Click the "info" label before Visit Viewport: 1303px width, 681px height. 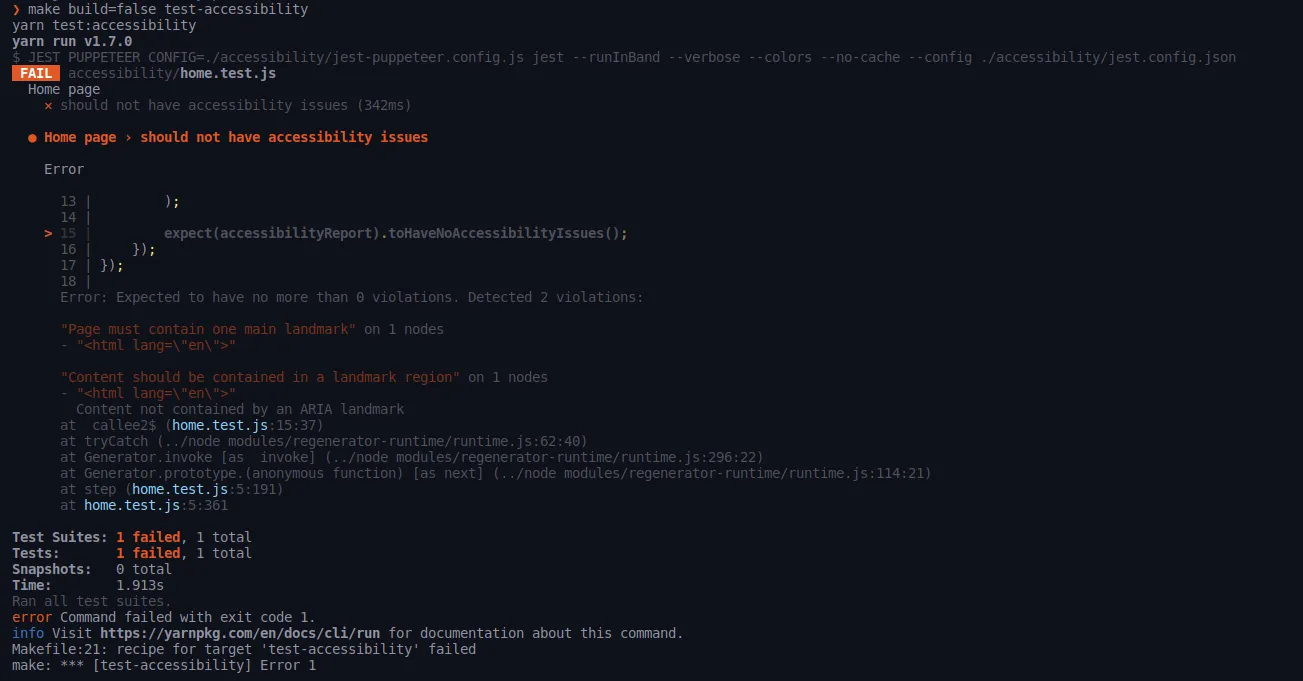click(28, 634)
